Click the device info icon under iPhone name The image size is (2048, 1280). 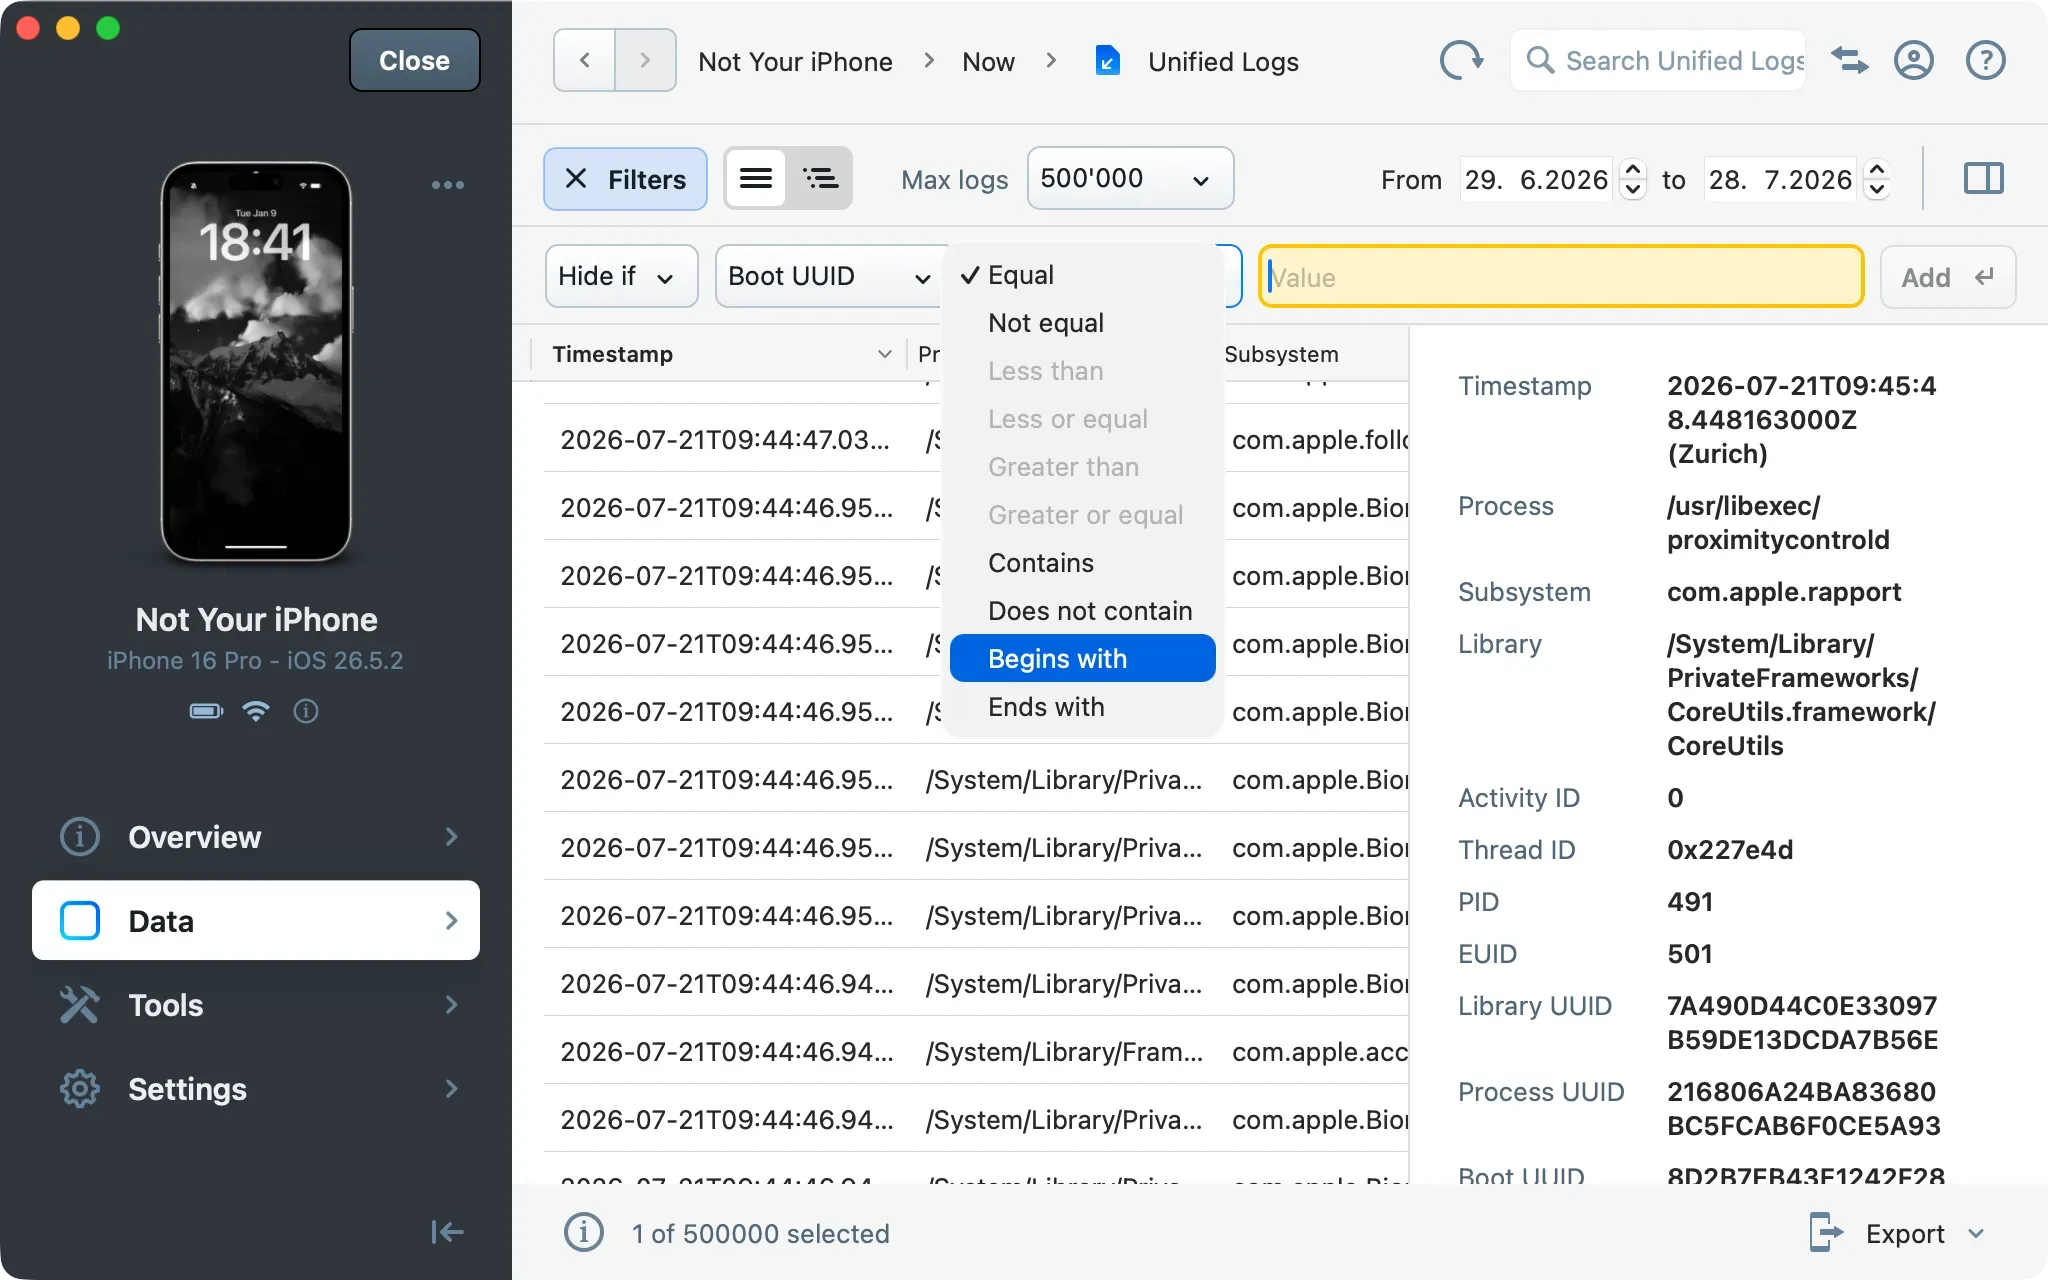coord(306,711)
